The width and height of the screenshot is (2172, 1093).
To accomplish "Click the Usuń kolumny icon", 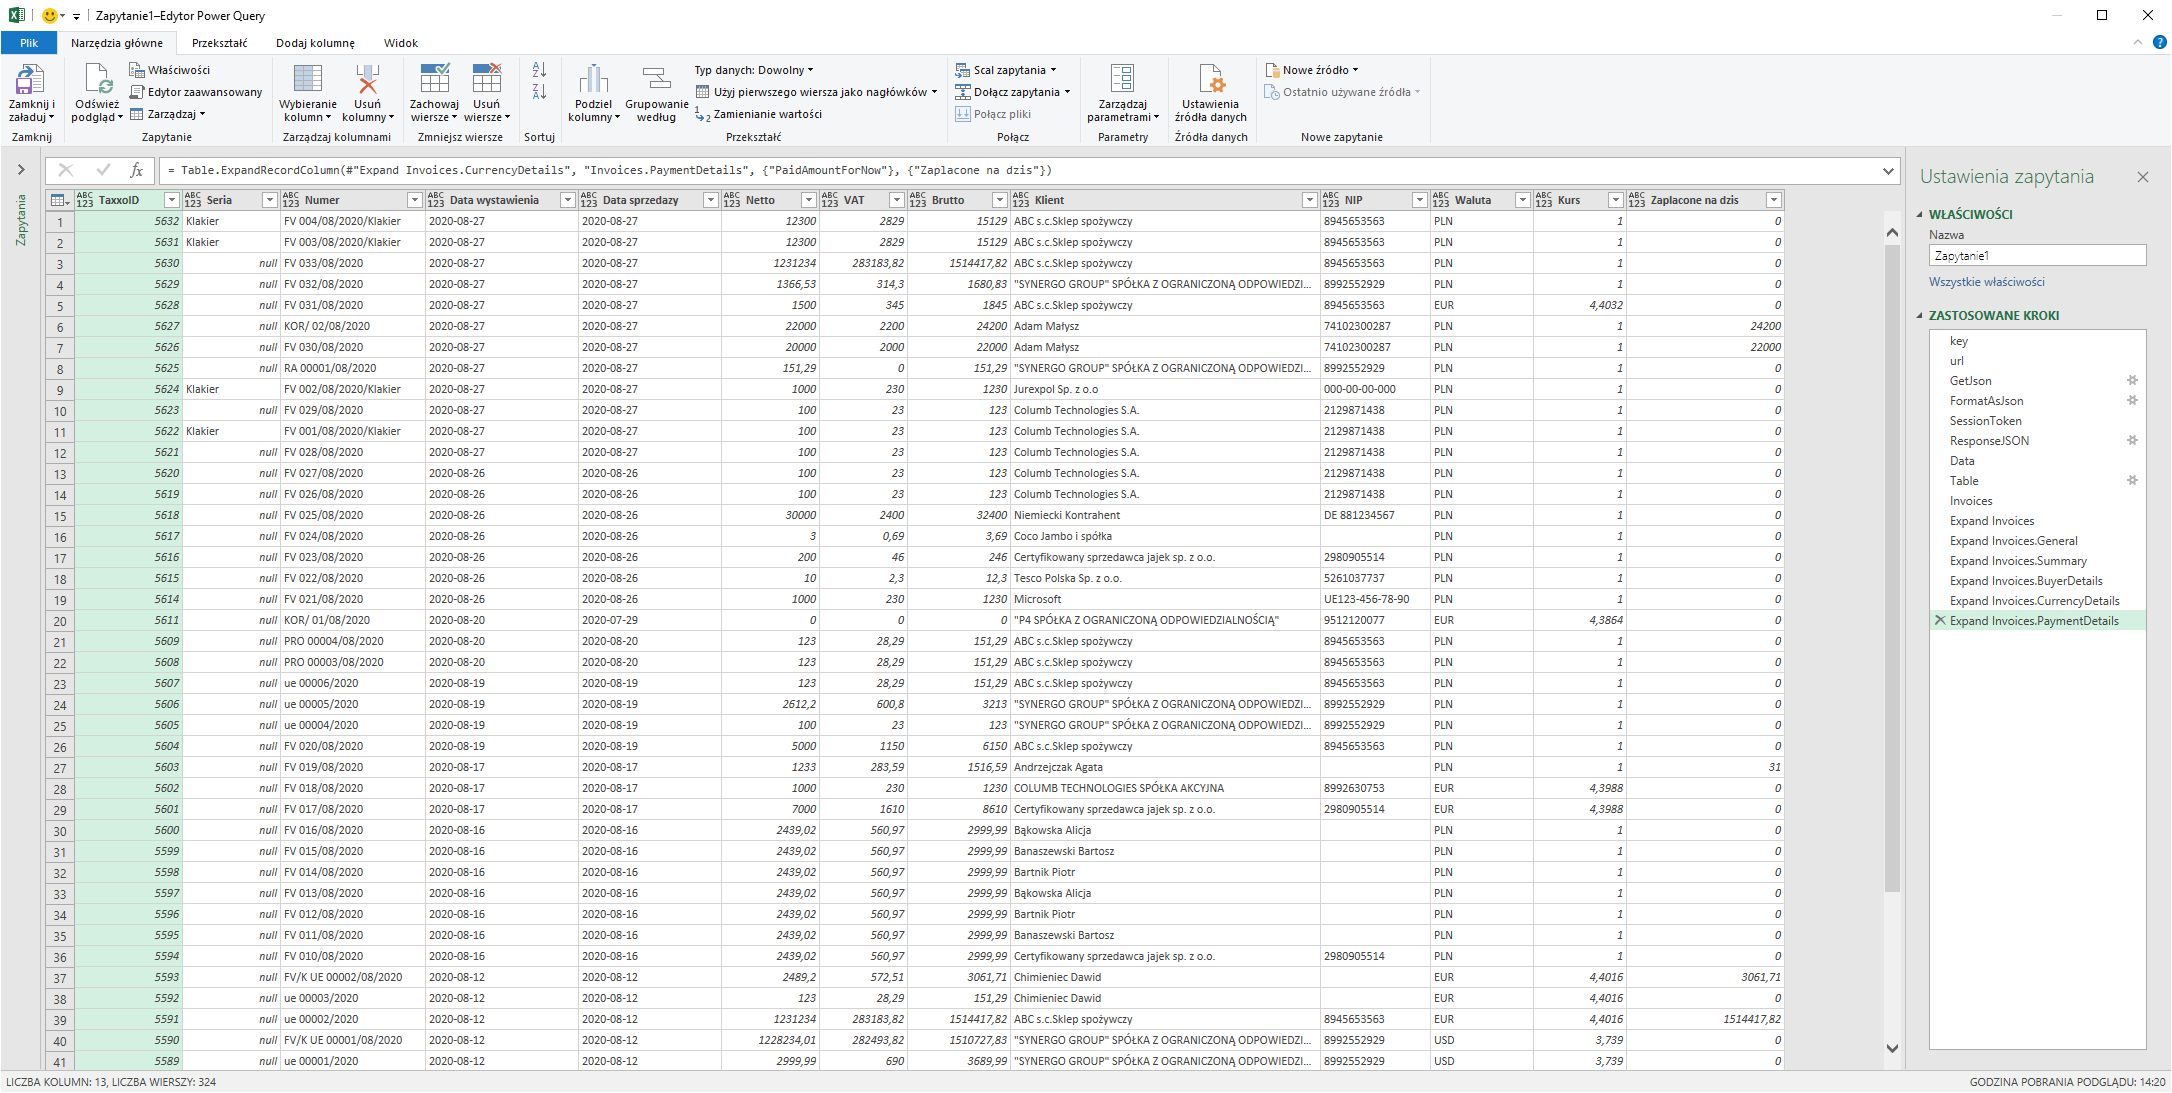I will [367, 80].
